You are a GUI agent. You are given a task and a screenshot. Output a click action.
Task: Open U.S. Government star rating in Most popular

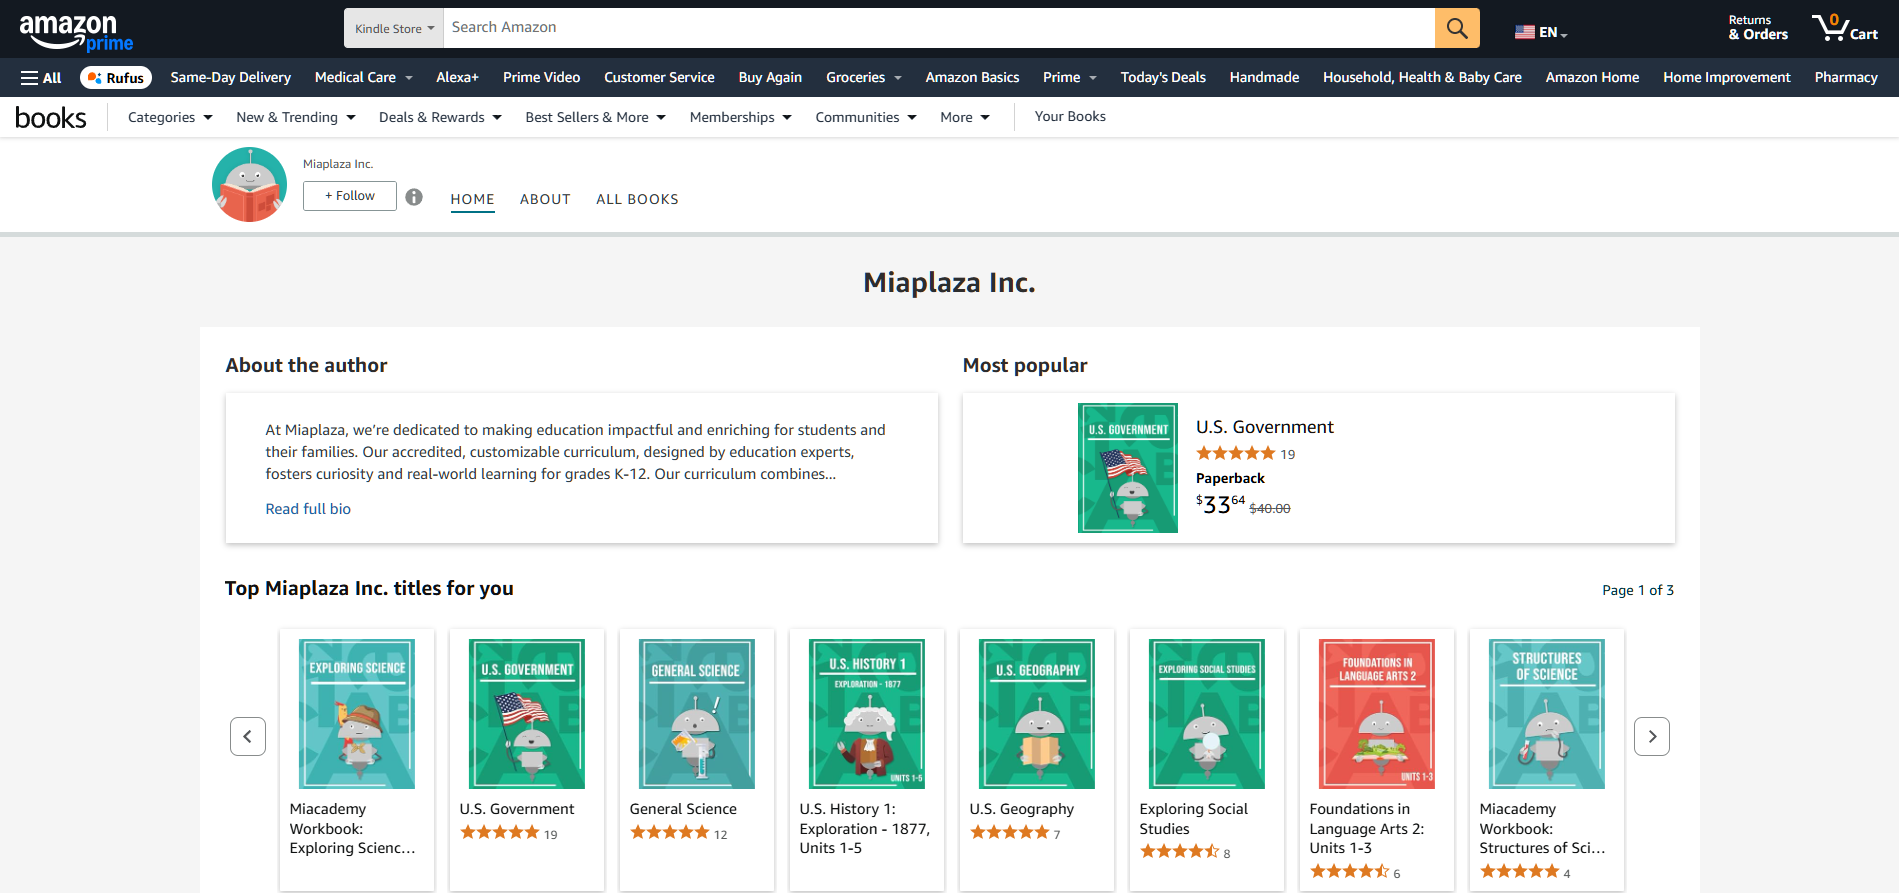(x=1236, y=453)
